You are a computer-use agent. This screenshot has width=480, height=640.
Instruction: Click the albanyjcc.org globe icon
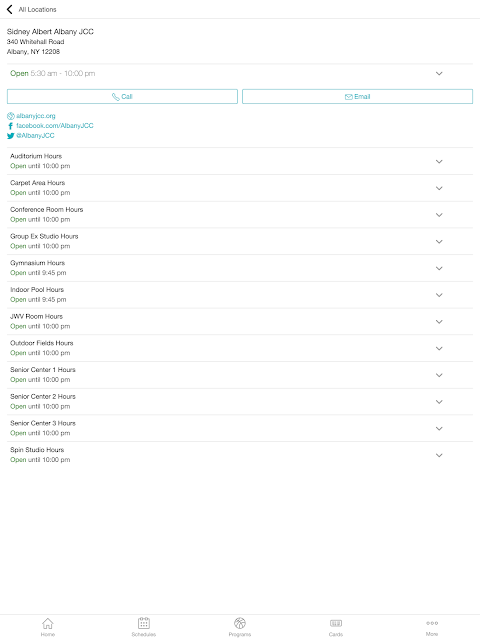(11, 116)
